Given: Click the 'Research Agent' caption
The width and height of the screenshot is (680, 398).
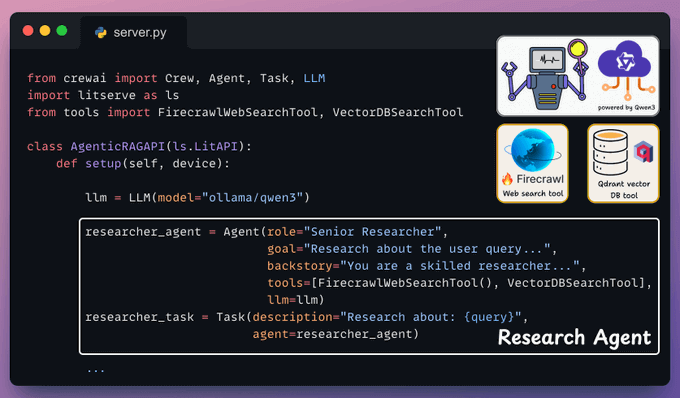Looking at the screenshot, I should click(574, 338).
